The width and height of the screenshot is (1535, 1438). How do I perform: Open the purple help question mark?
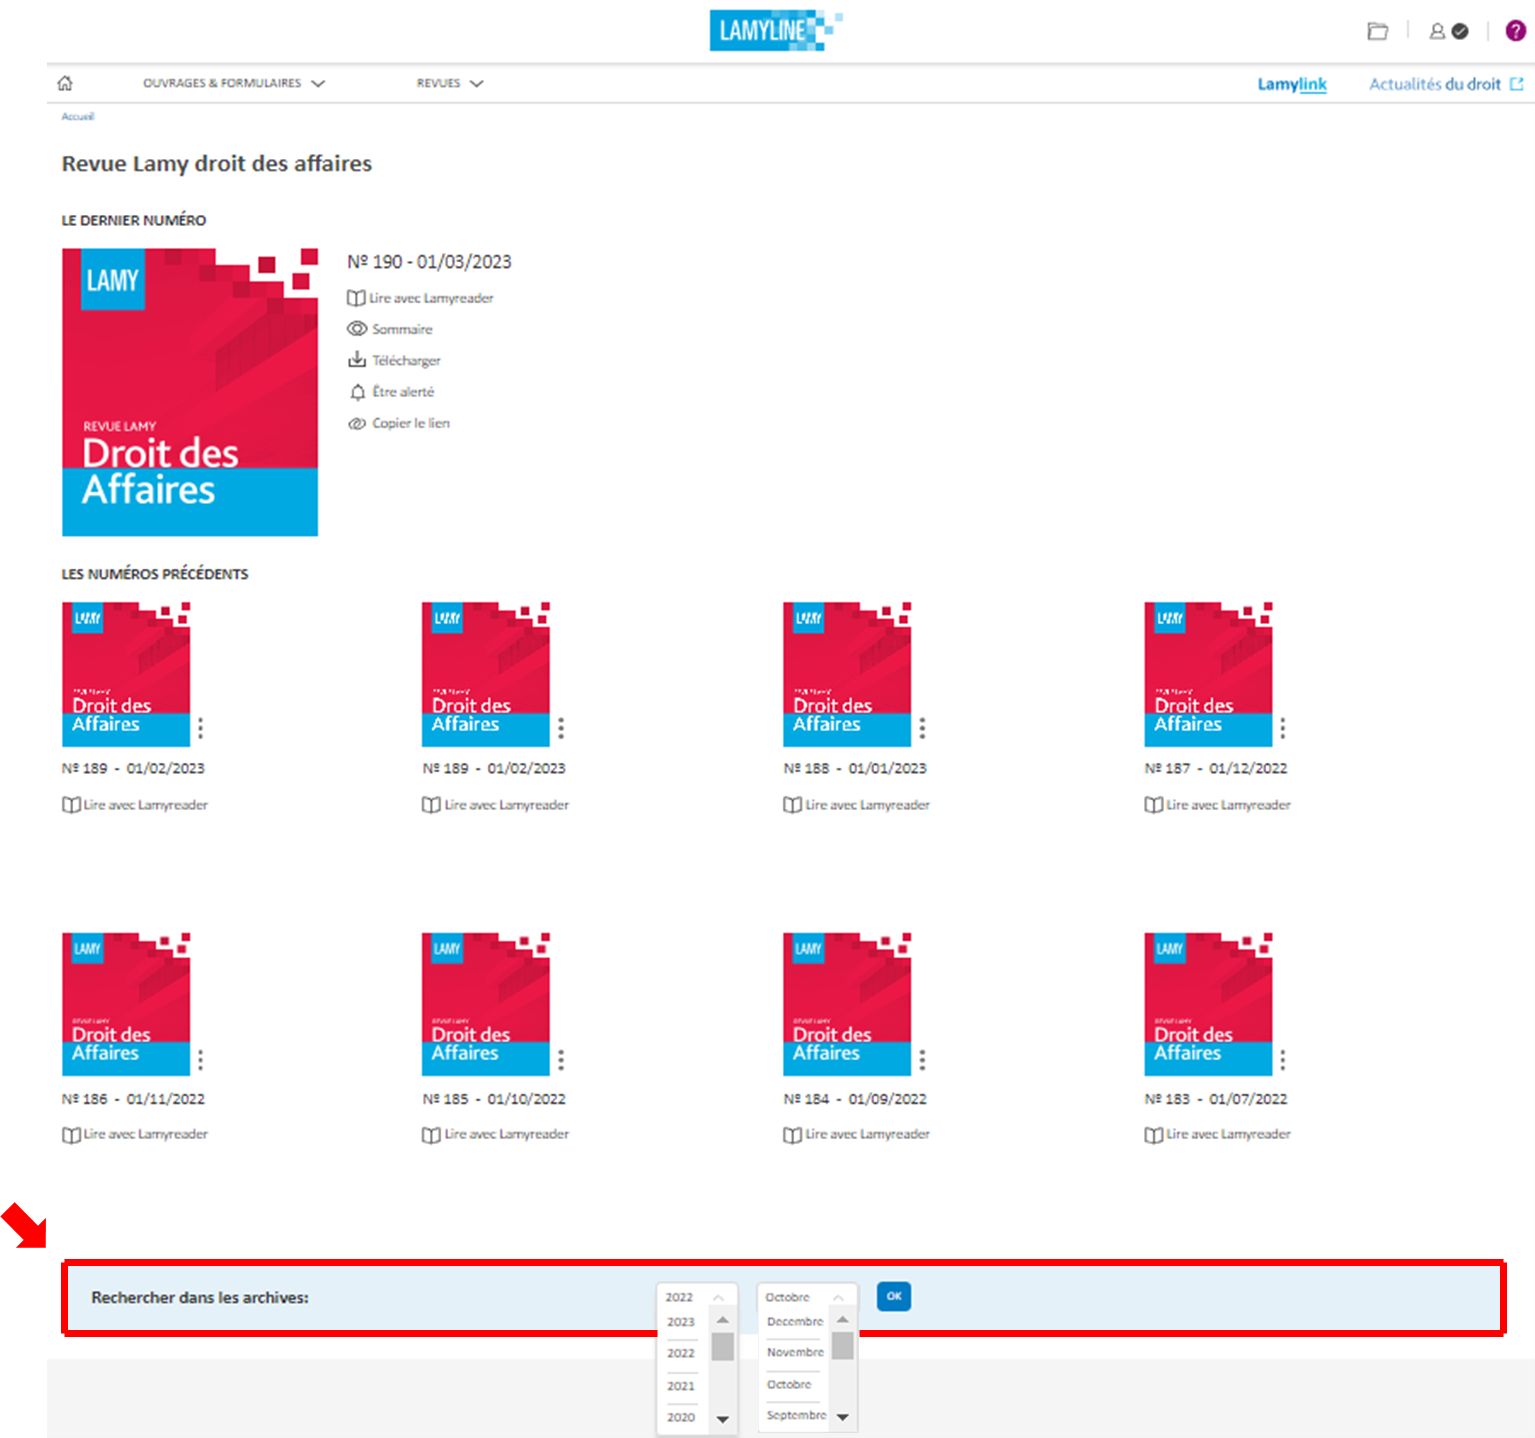pos(1515,31)
